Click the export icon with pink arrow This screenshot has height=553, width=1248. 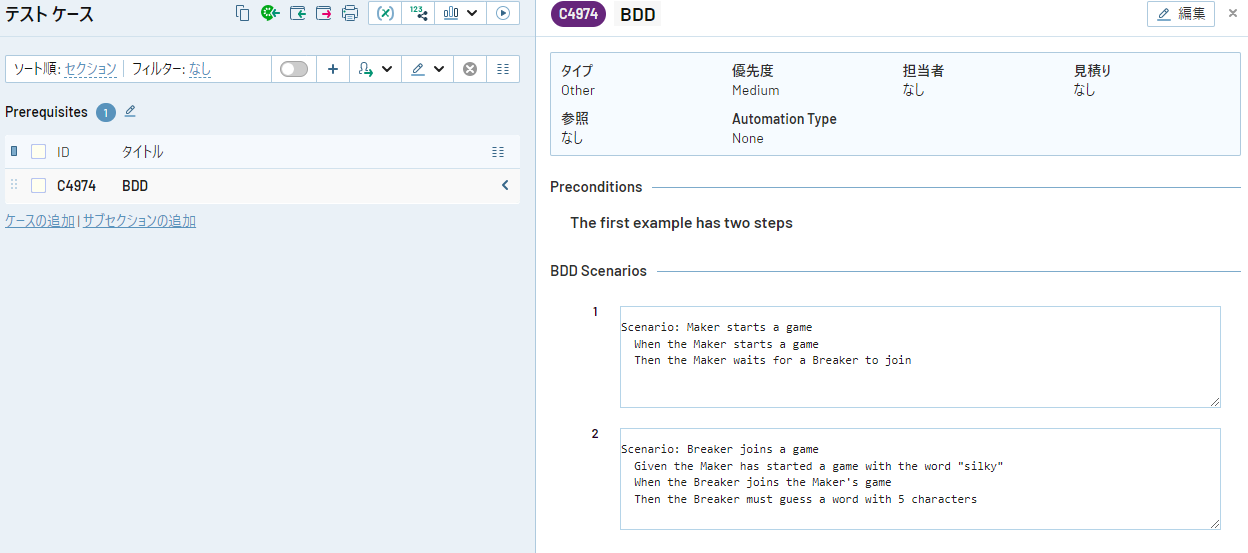(323, 13)
